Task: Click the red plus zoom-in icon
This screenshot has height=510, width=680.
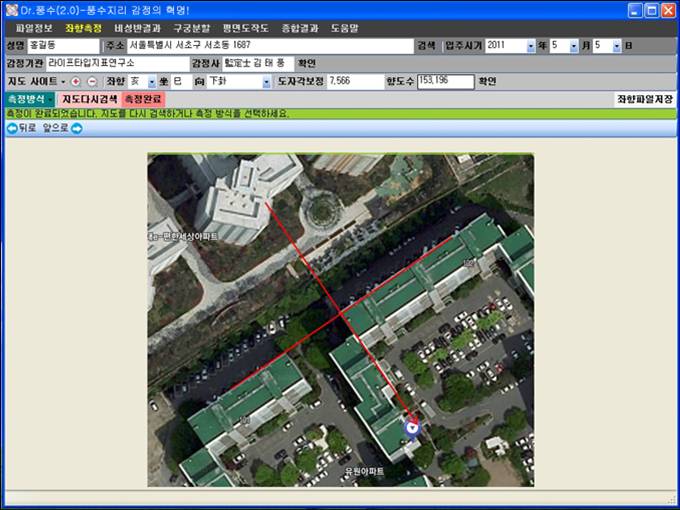Action: tap(76, 82)
